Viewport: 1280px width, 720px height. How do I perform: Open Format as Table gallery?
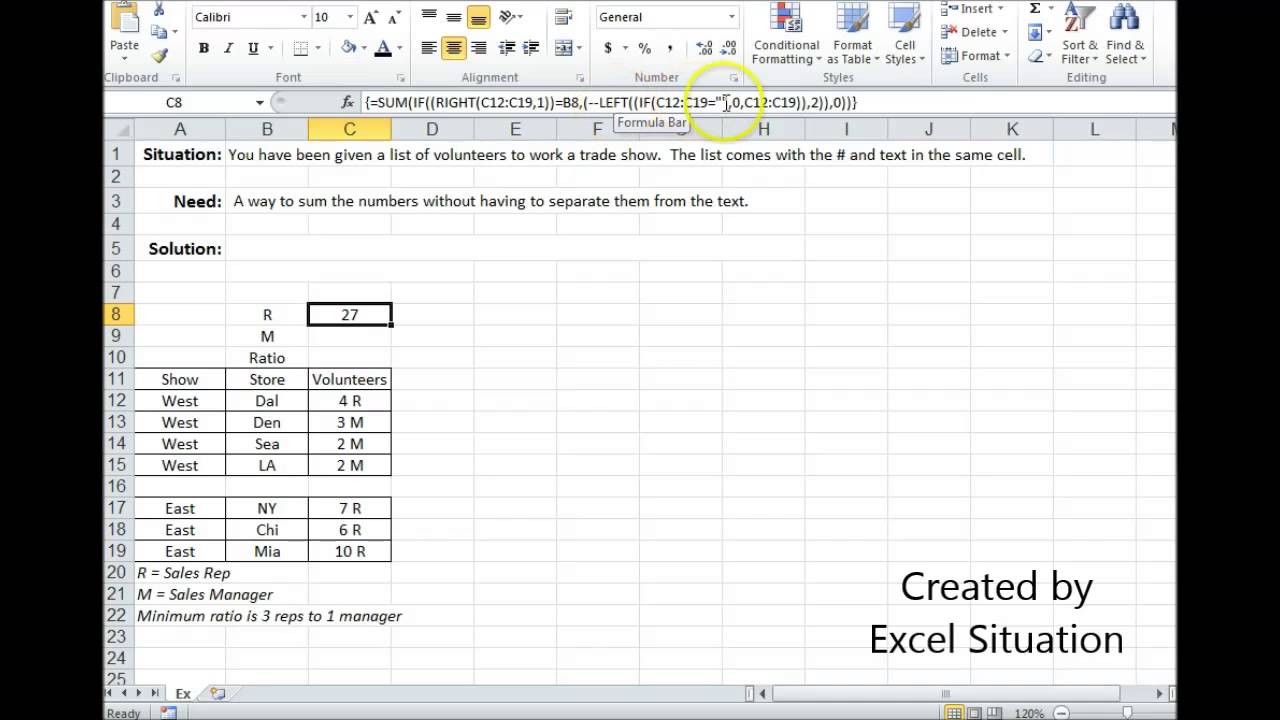[853, 34]
